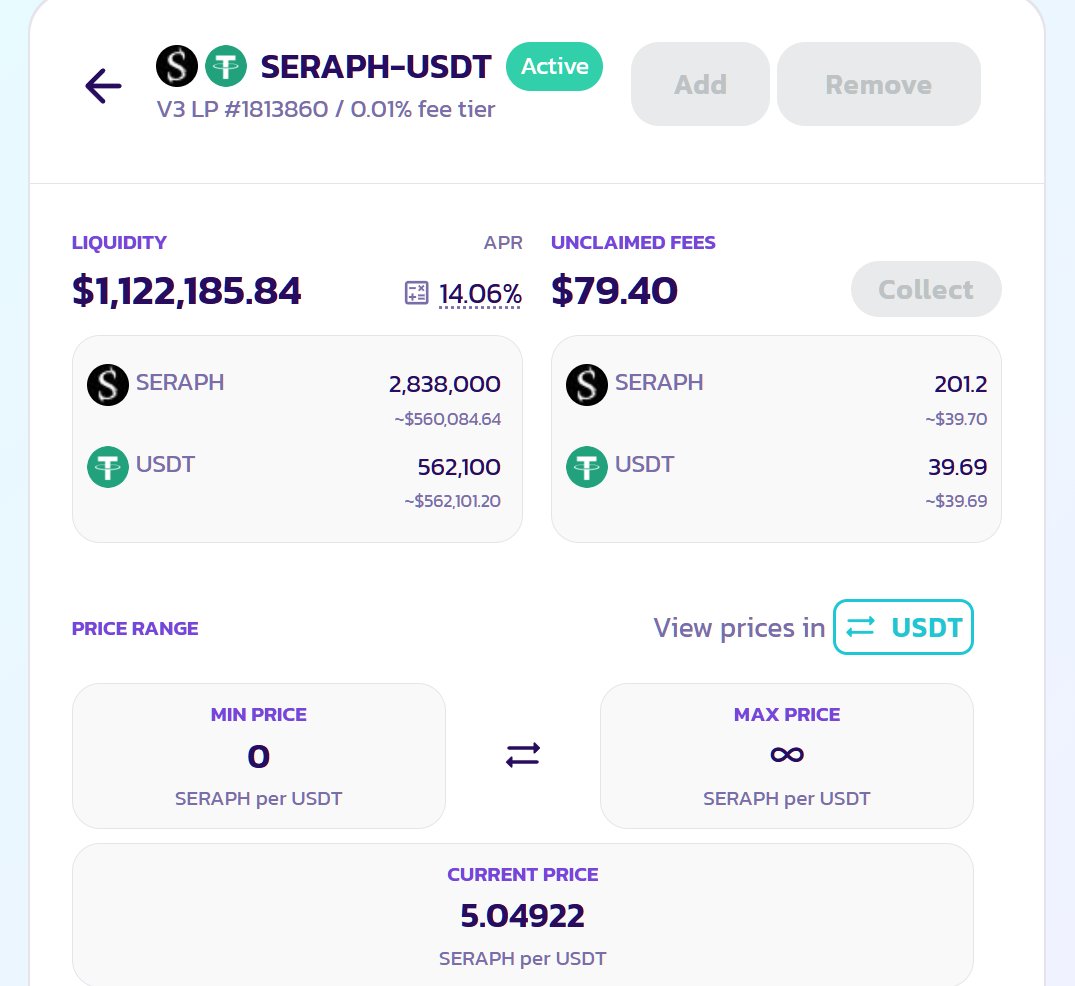This screenshot has height=986, width=1075.
Task: Open the APR ROI calculator icon
Action: 416,293
